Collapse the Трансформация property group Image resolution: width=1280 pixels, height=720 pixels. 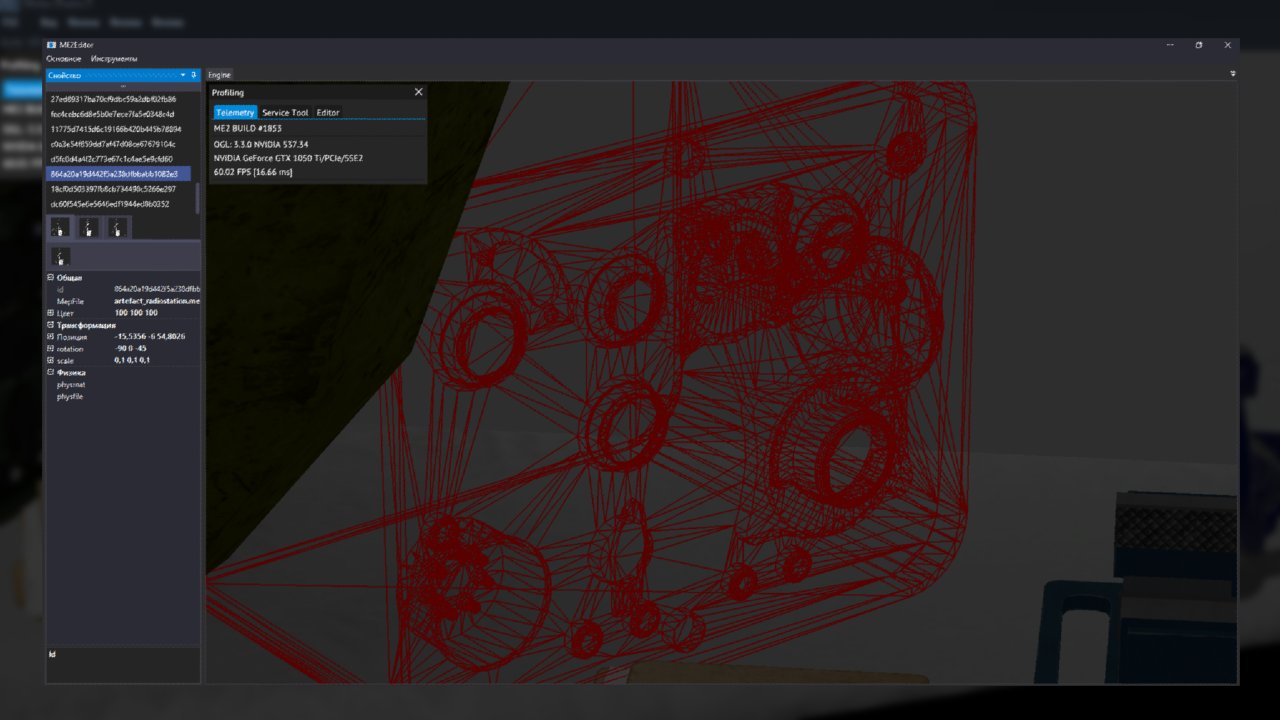pos(51,325)
